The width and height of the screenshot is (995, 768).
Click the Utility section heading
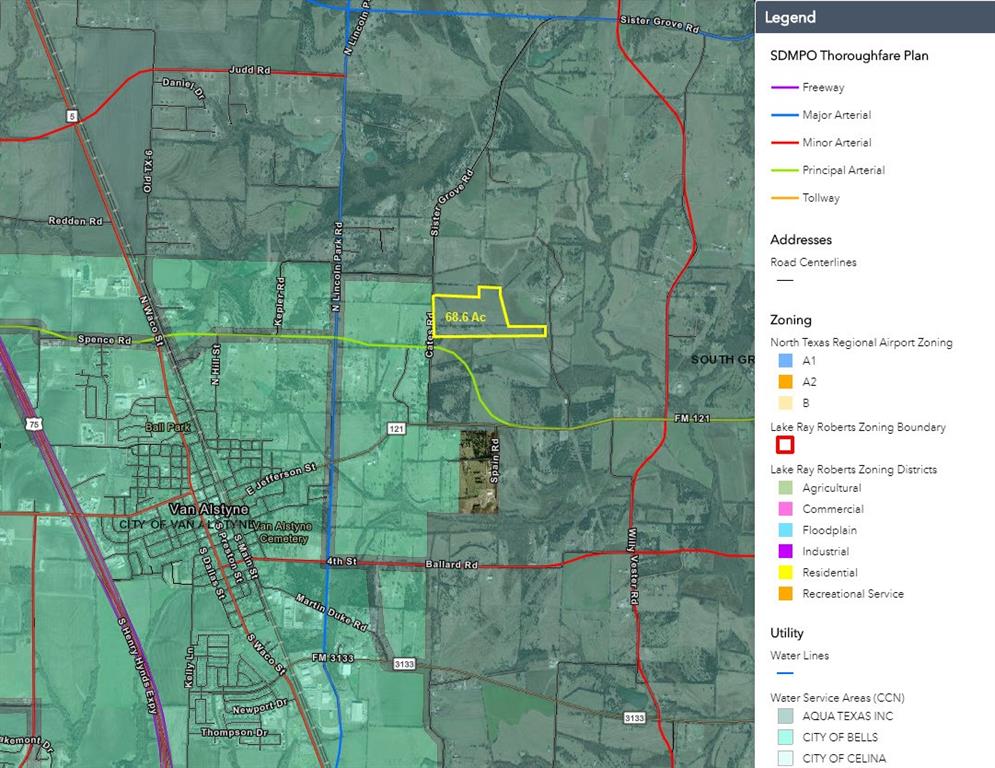point(786,633)
